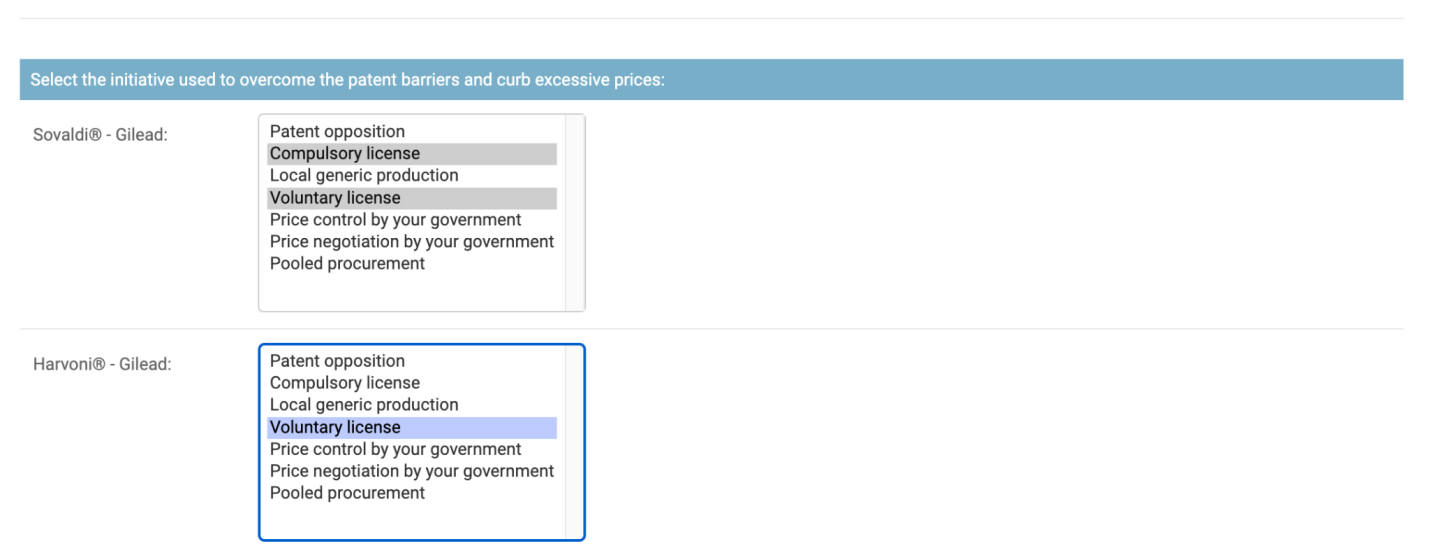Click the Sovaldi list box scrollbar track
1430x553 pixels.
[574, 213]
